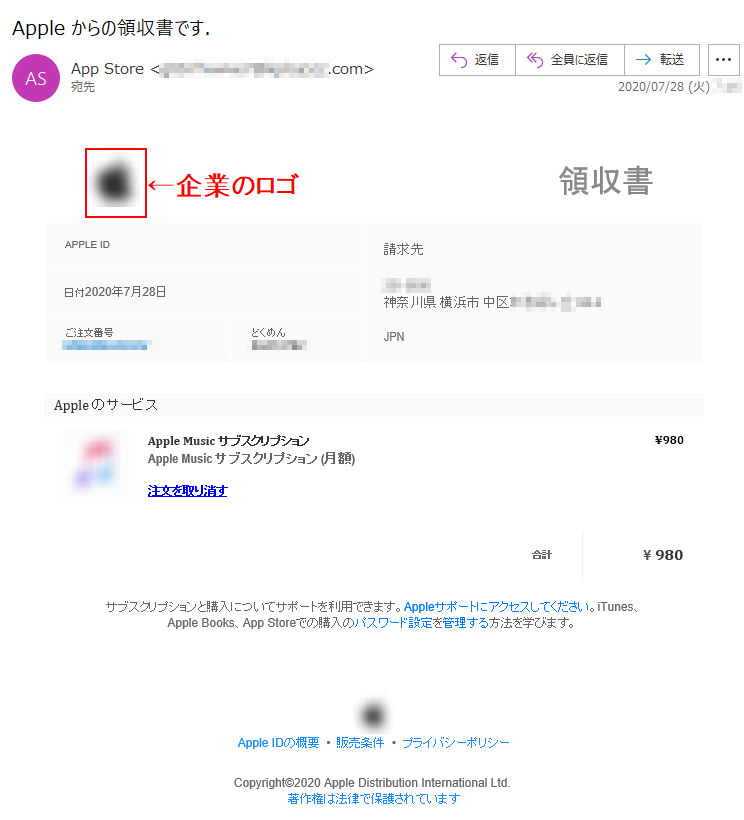Open the 著作権は法律で保護されています link
The image size is (744, 820).
[373, 799]
